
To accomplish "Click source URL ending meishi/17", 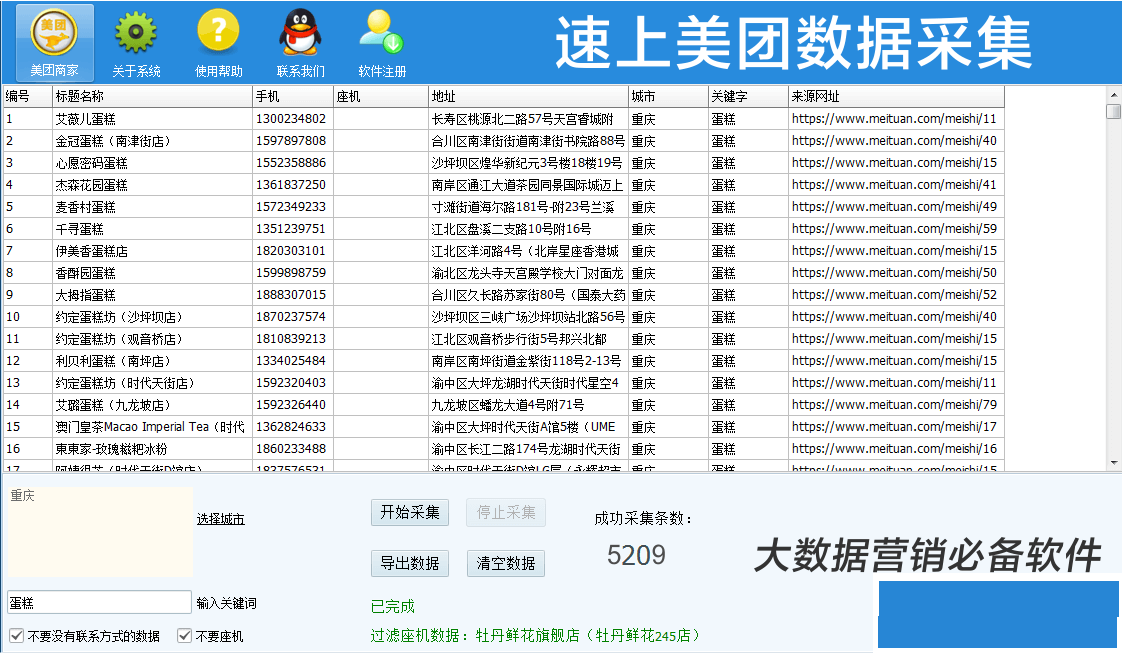I will pyautogui.click(x=895, y=427).
